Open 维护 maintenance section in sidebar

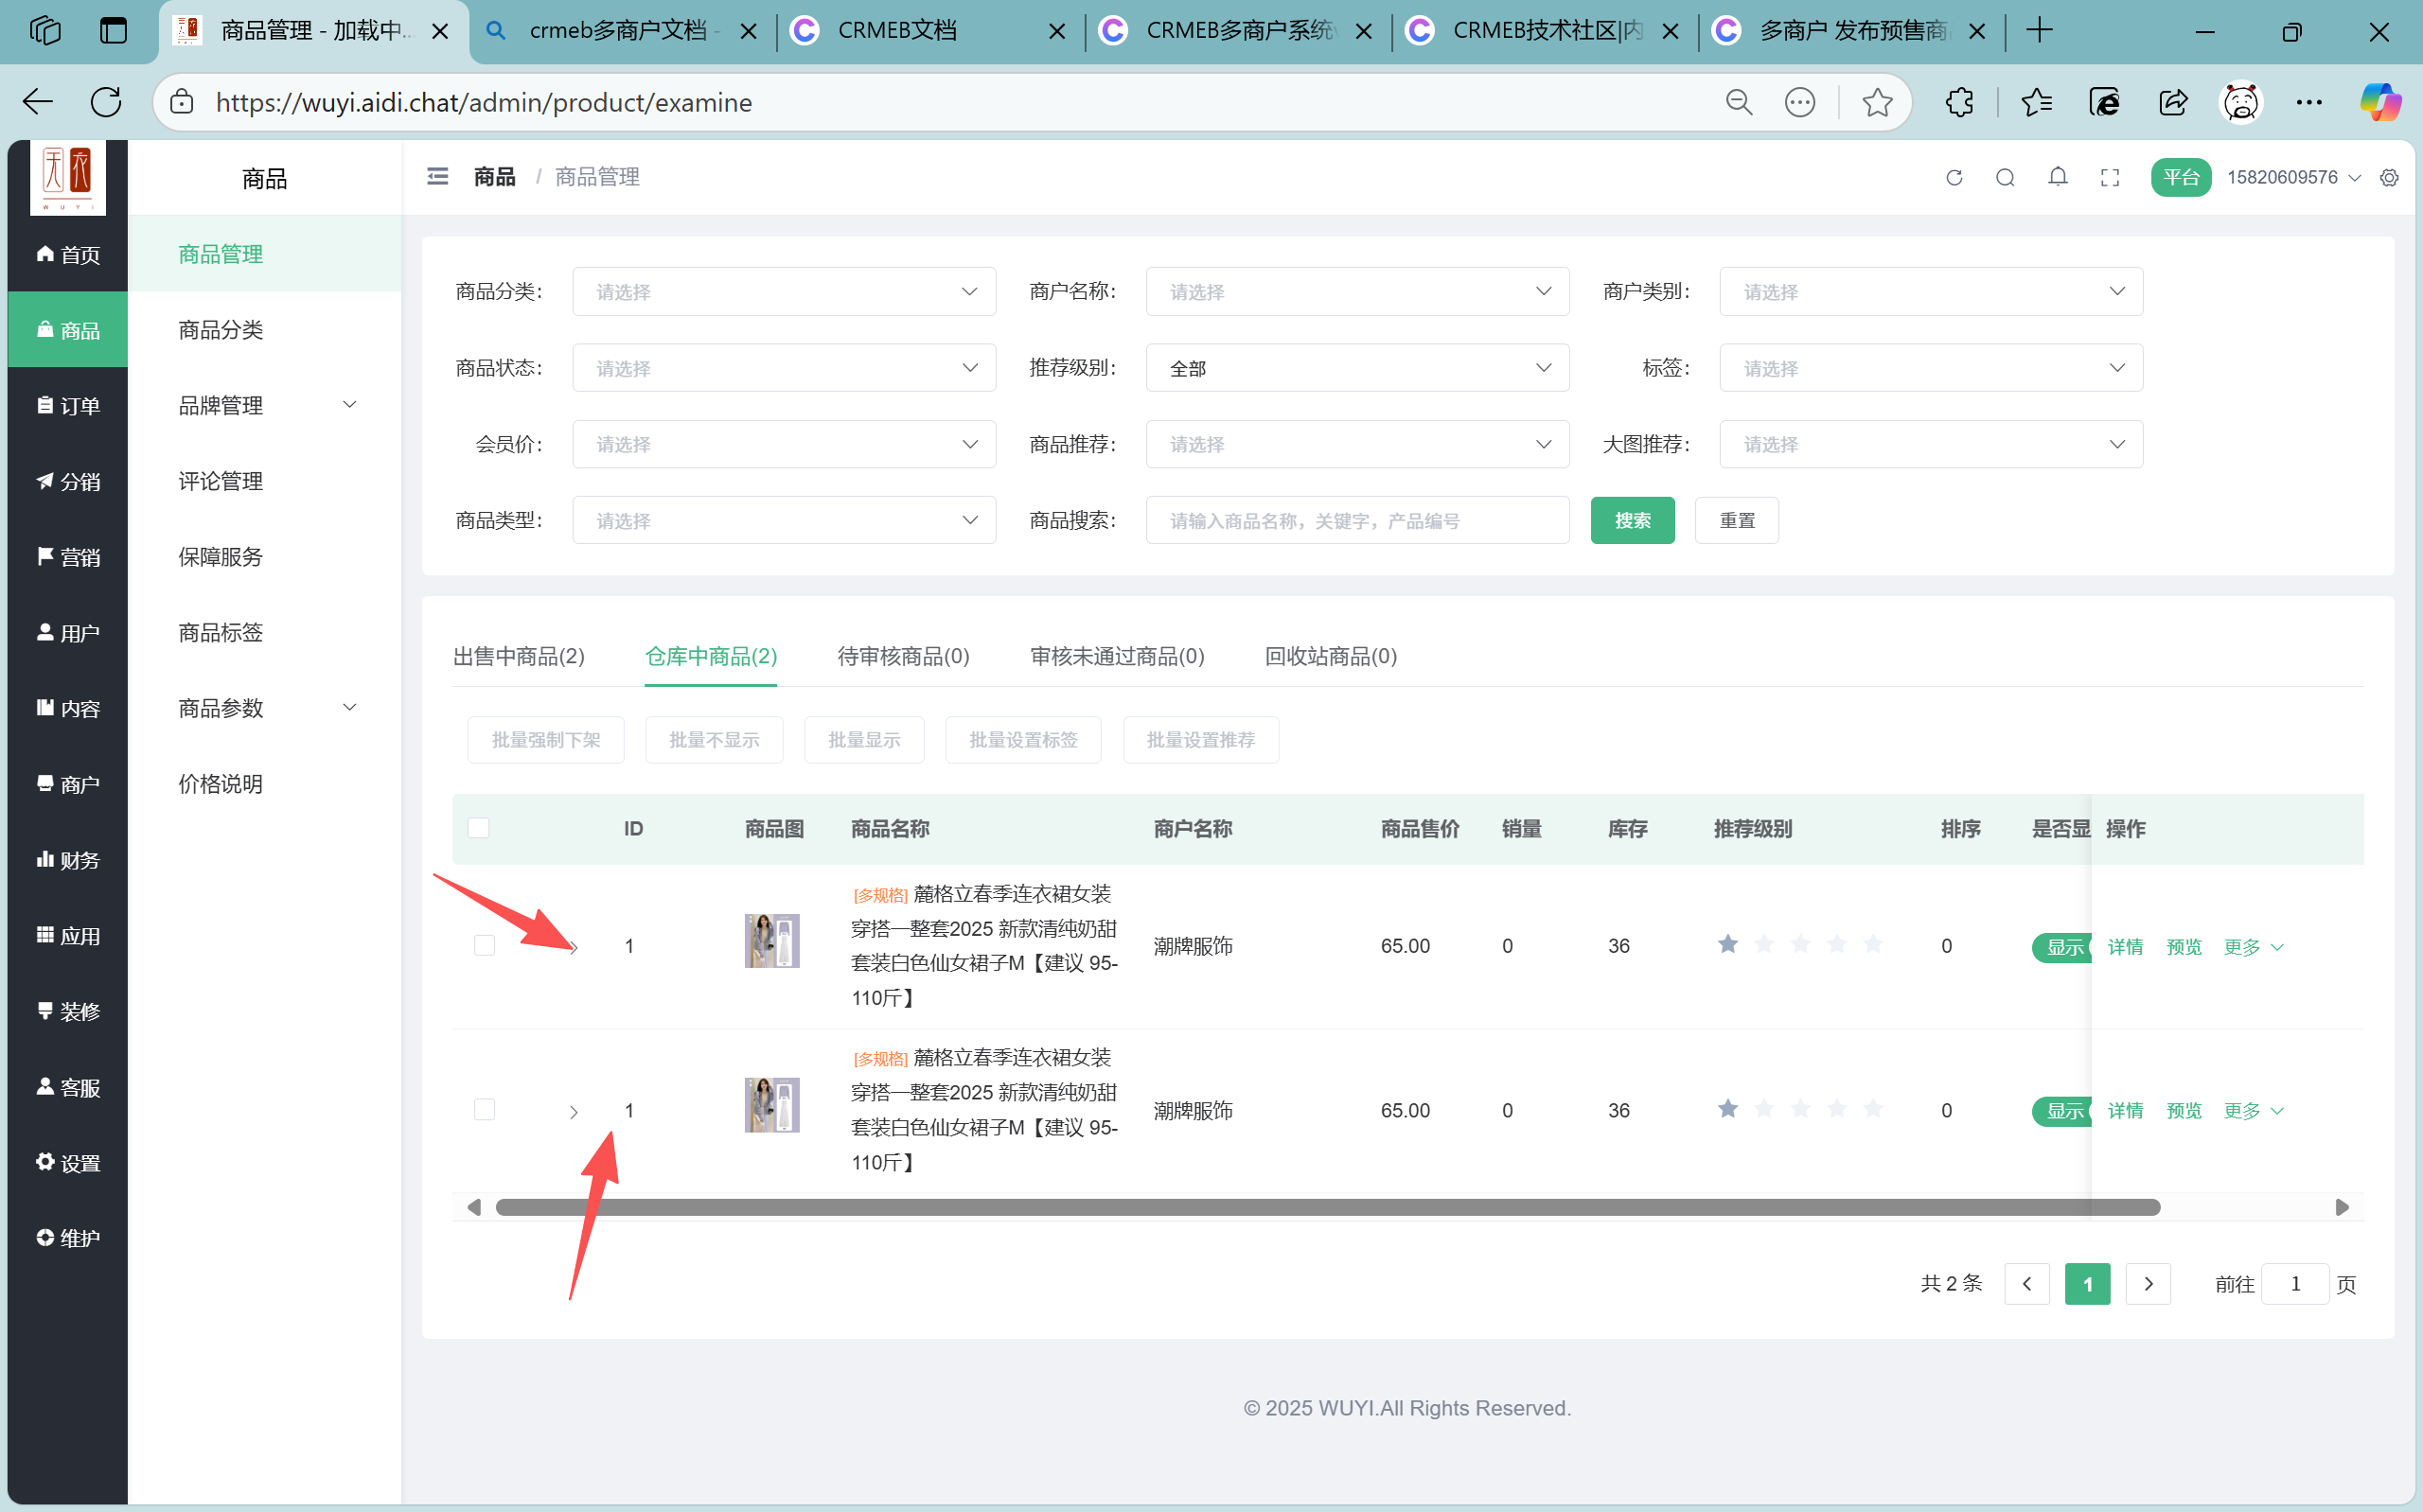click(68, 1239)
